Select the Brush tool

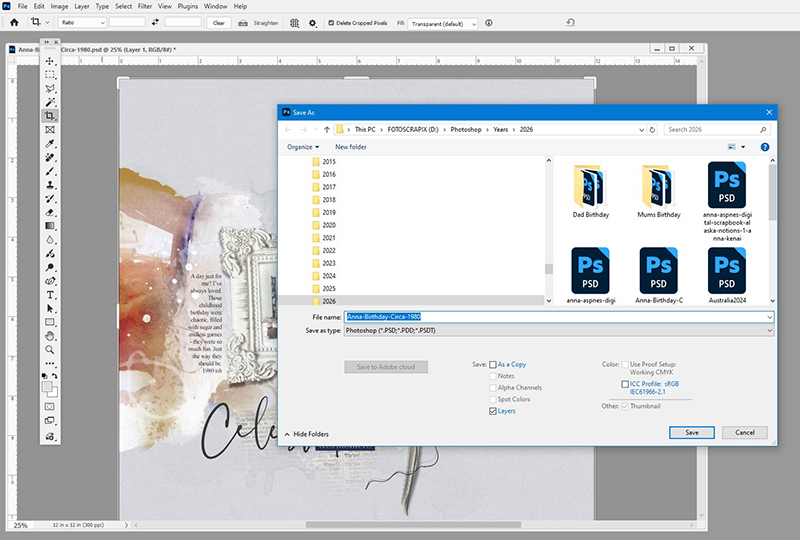49,171
